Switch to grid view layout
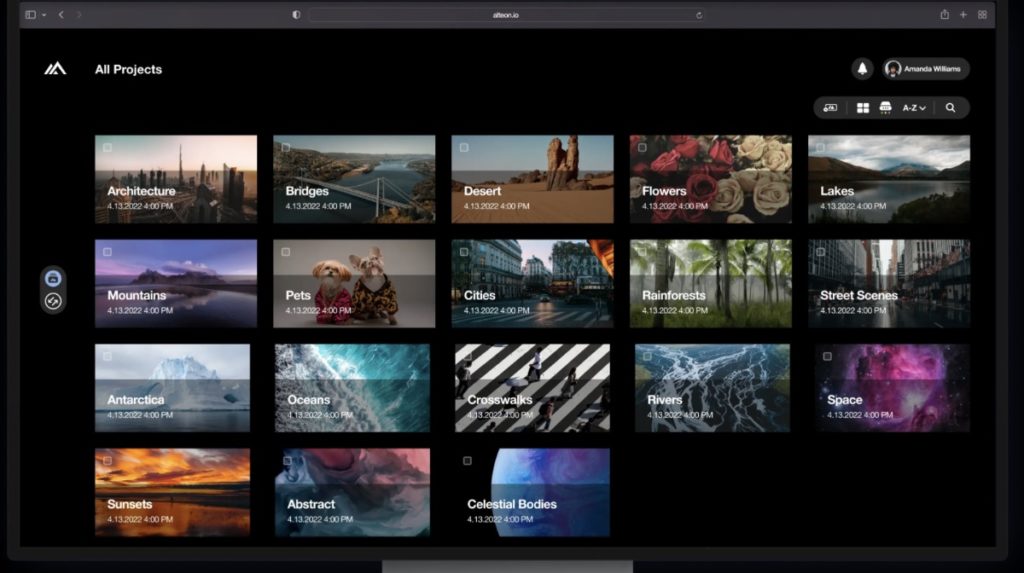The width and height of the screenshot is (1024, 573). (863, 108)
